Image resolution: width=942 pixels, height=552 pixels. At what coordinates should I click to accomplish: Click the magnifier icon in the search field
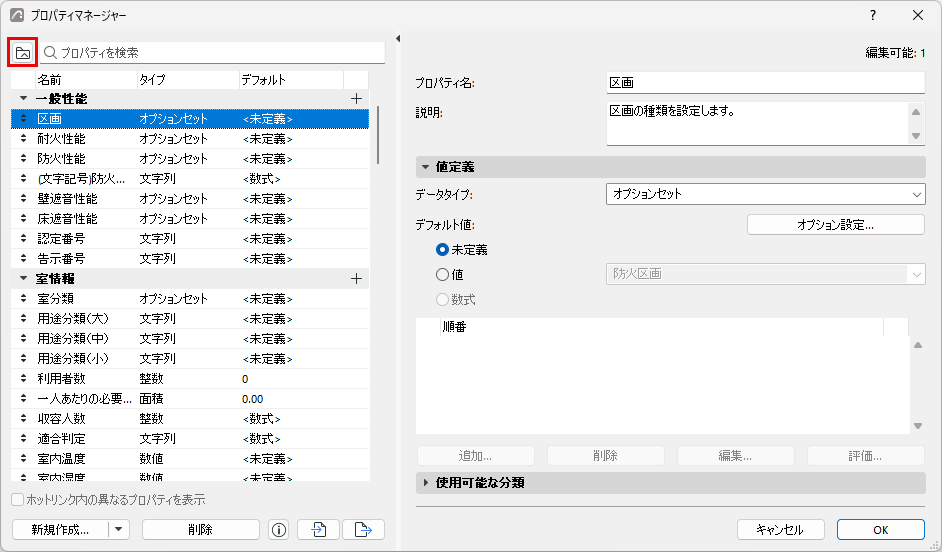[x=51, y=53]
